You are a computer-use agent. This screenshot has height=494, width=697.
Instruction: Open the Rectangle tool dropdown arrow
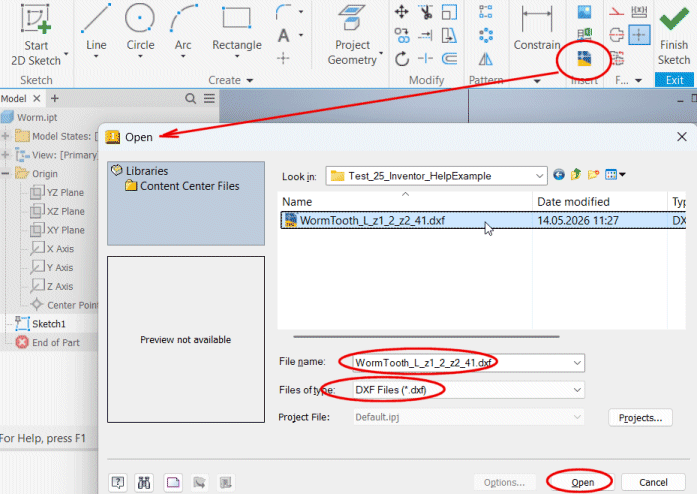237,56
